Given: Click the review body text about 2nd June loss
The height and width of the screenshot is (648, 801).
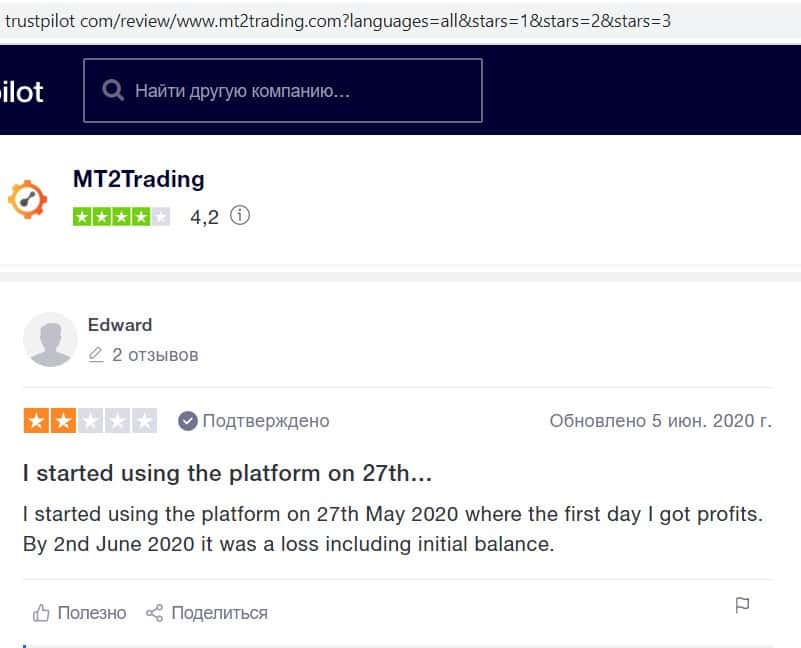Looking at the screenshot, I should pyautogui.click(x=288, y=546).
